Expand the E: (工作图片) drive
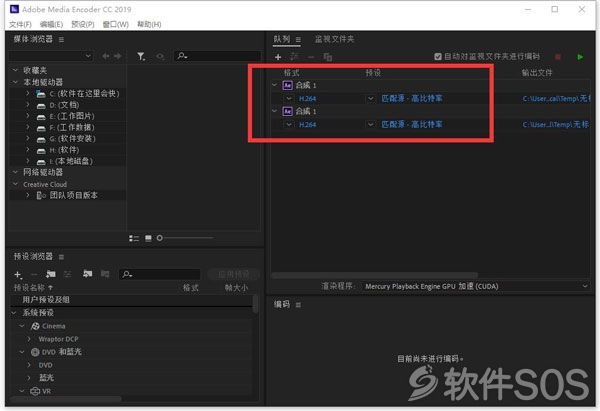This screenshot has height=411, width=600. [28, 116]
